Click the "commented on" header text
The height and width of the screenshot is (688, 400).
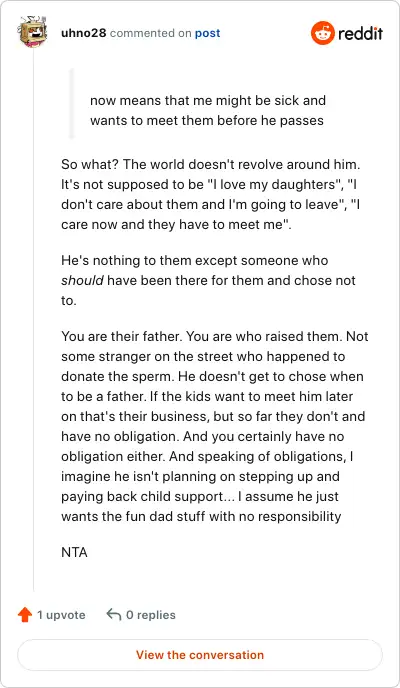pyautogui.click(x=150, y=33)
